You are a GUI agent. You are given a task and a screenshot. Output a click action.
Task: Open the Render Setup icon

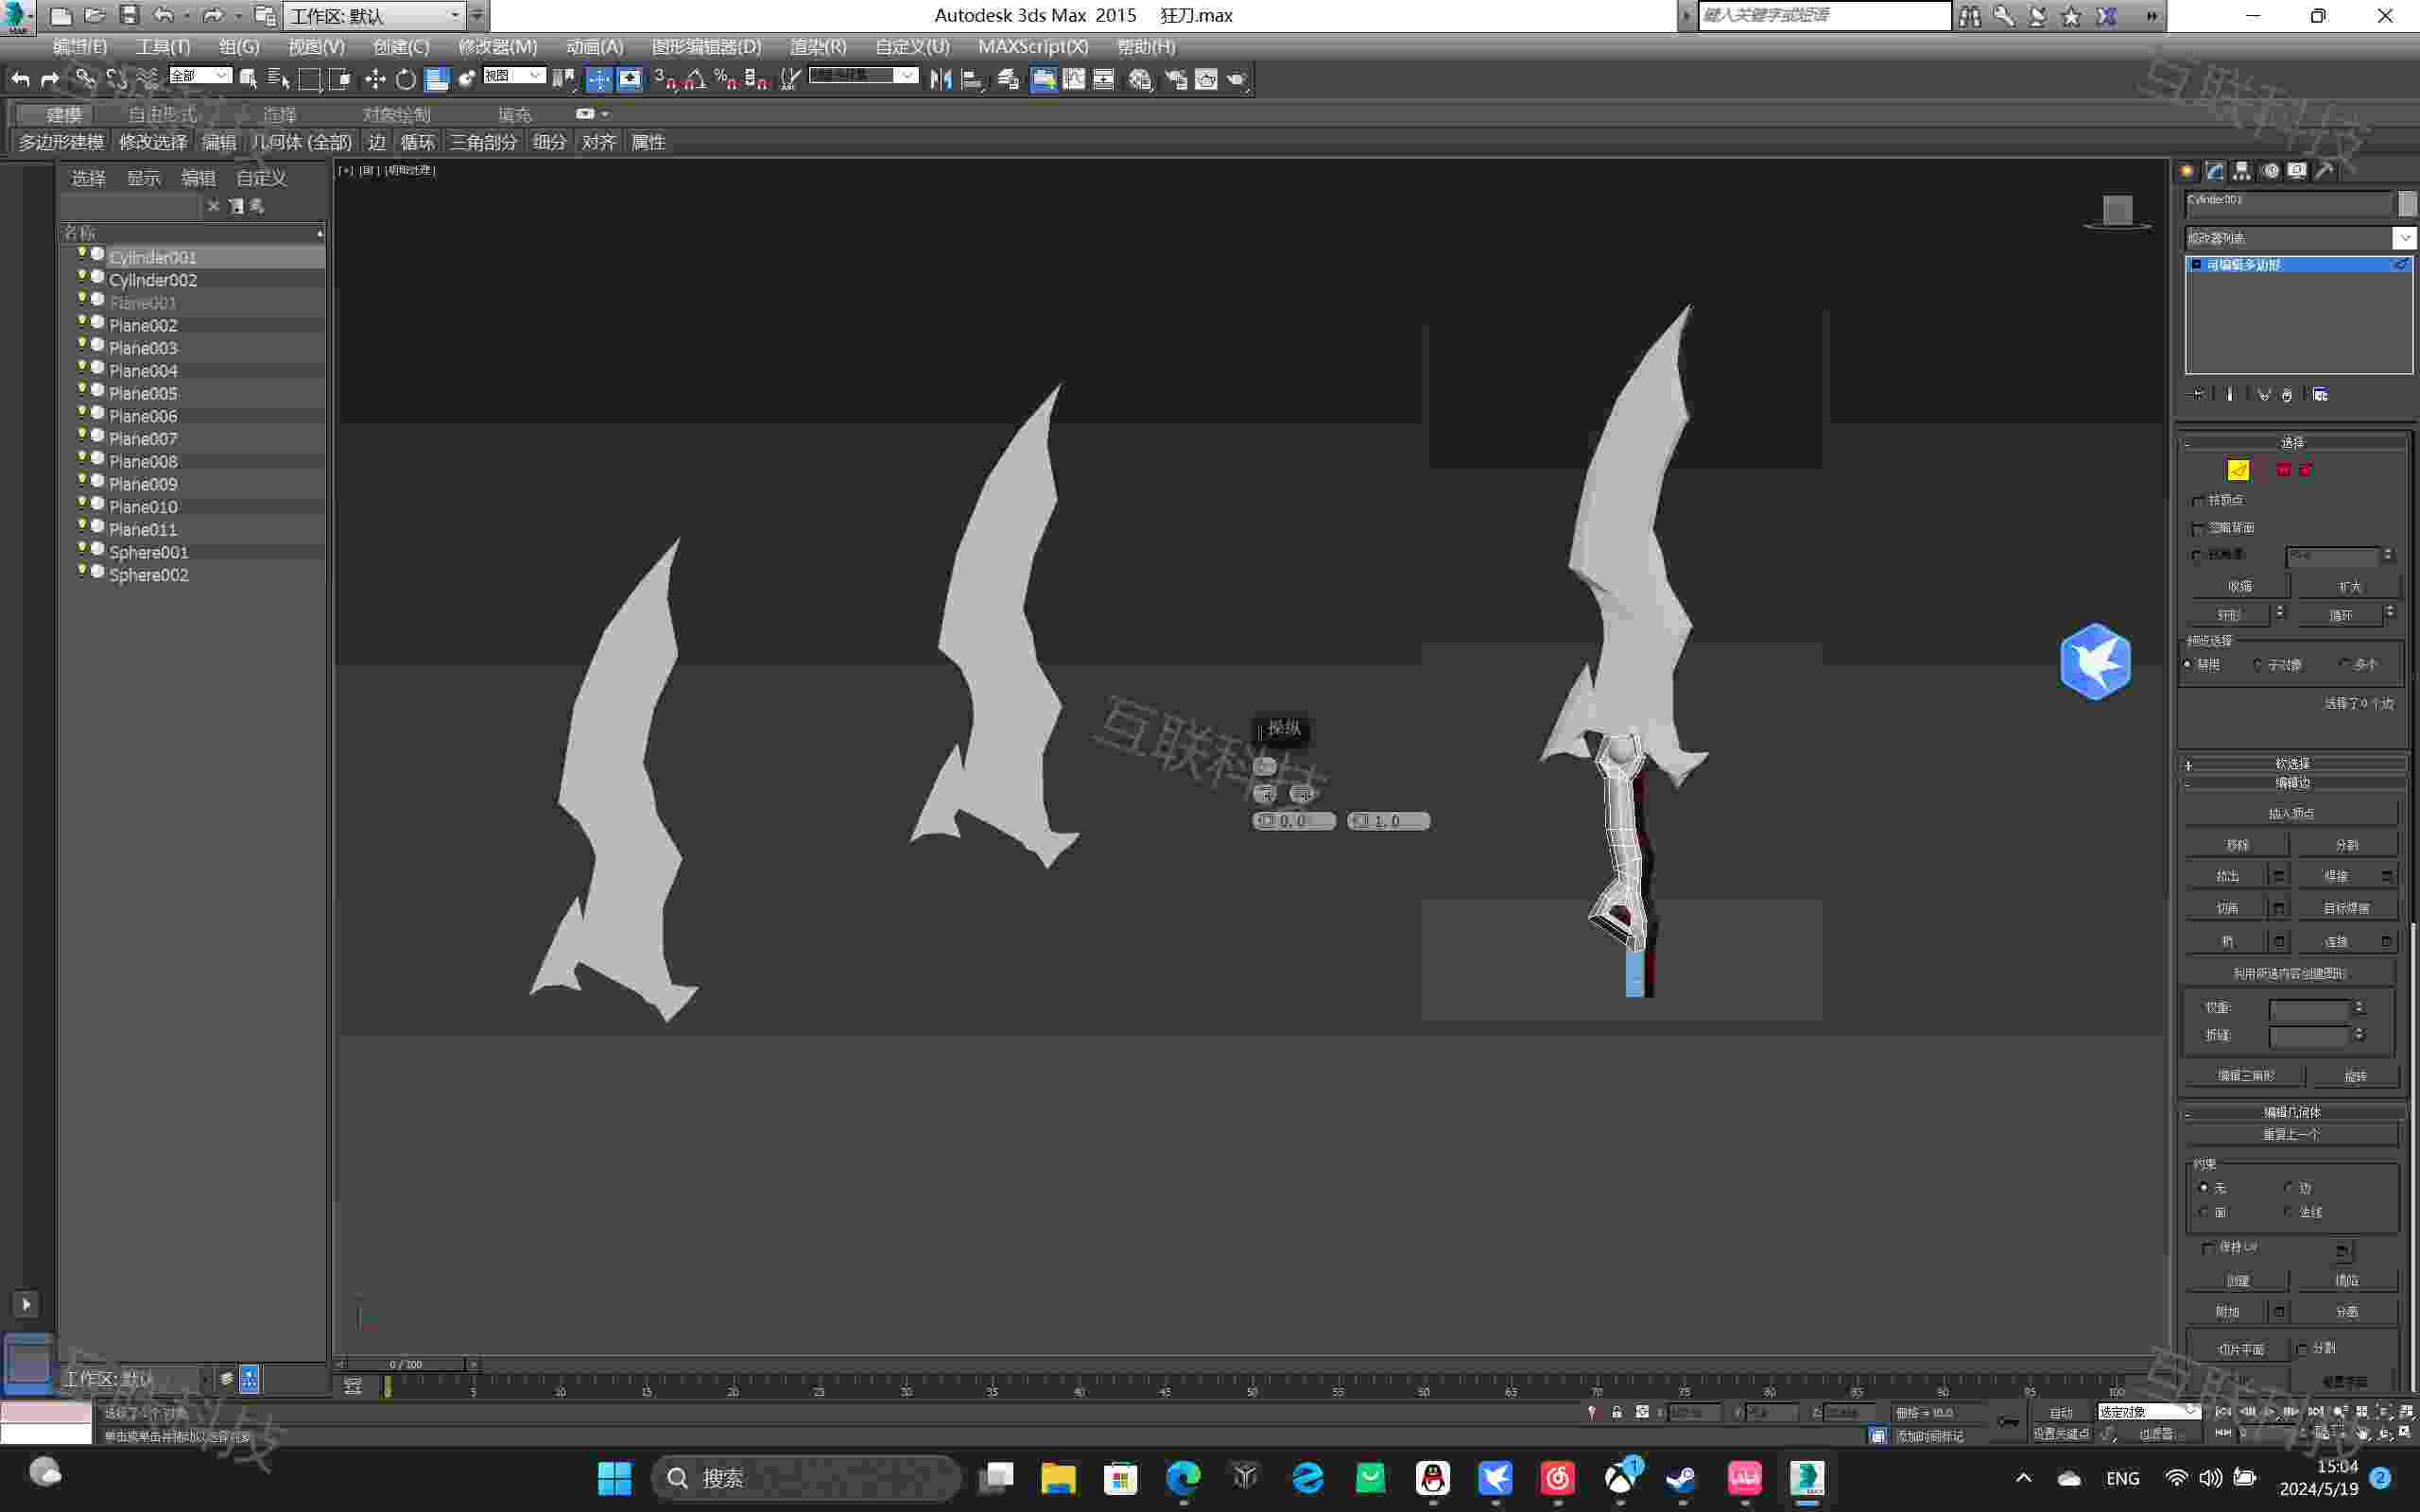coord(1176,79)
